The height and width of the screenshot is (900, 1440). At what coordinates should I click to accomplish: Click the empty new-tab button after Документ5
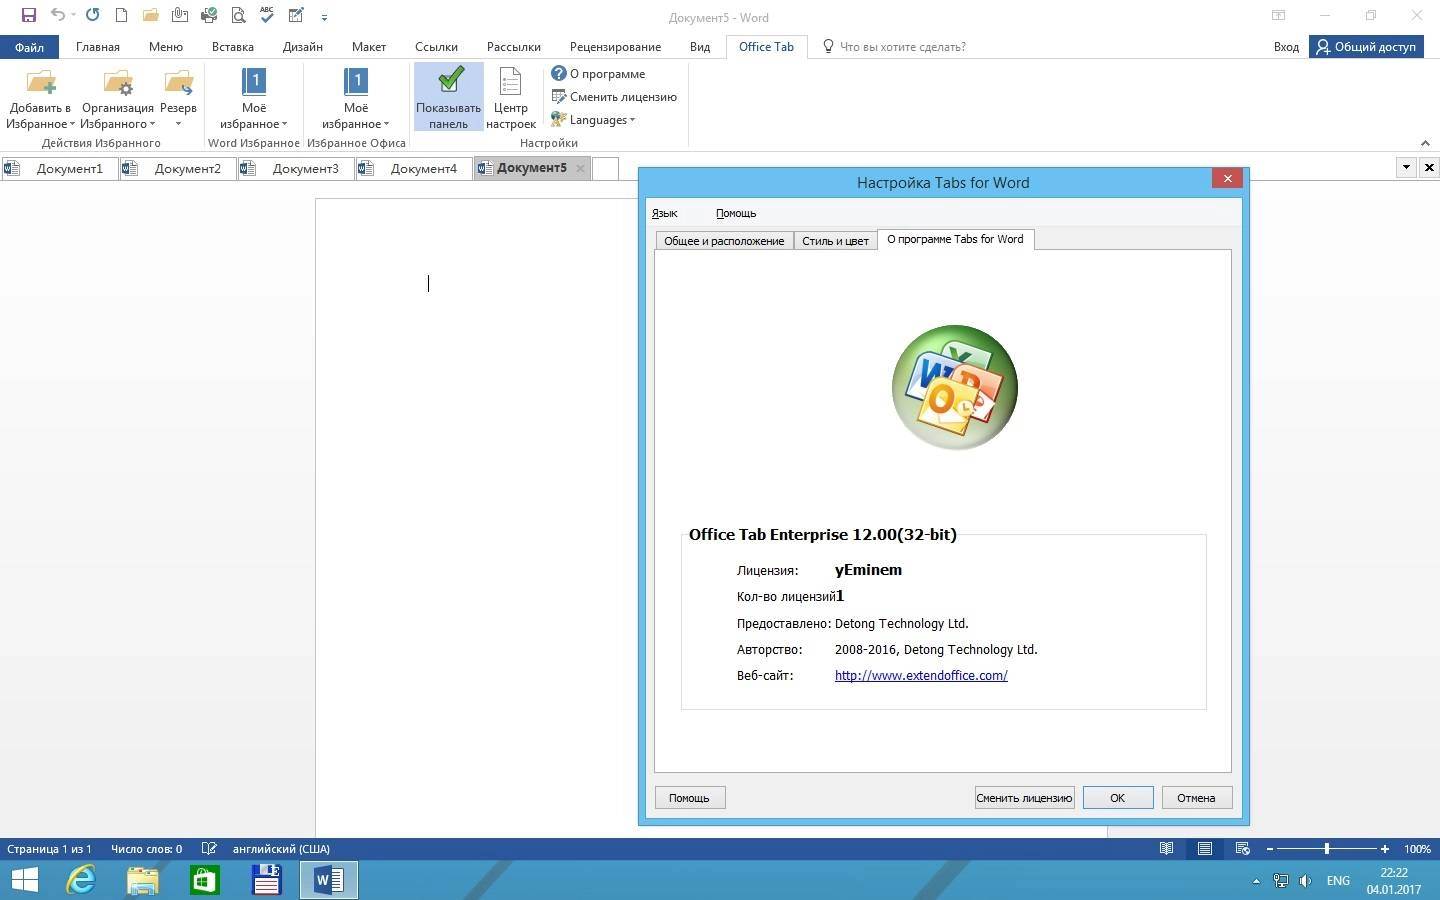click(x=605, y=168)
